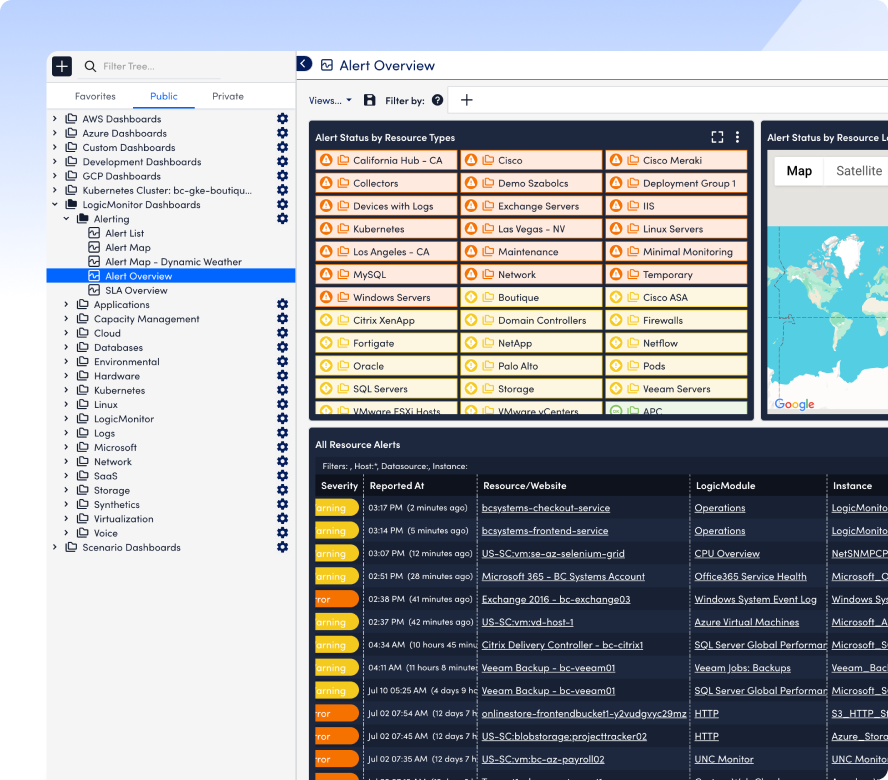Select the Map view tab
The image size is (888, 780).
coord(799,171)
